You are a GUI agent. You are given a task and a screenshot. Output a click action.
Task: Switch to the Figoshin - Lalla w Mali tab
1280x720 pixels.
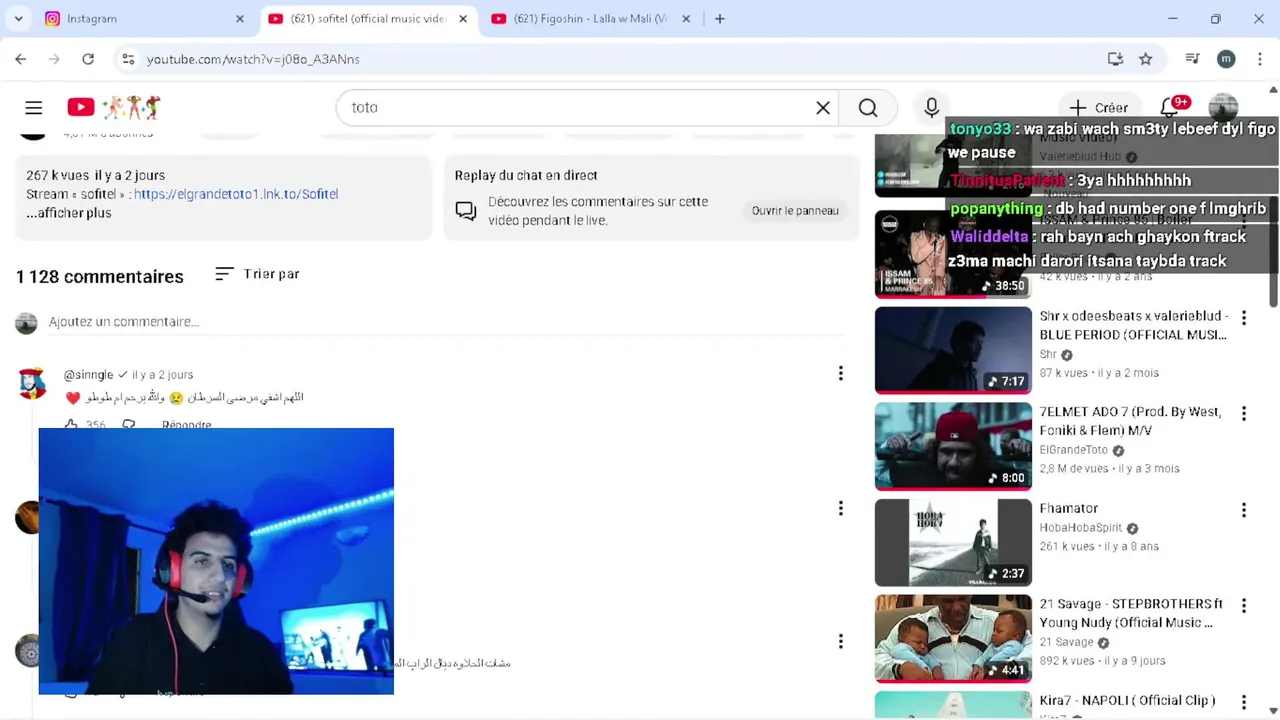(x=590, y=19)
